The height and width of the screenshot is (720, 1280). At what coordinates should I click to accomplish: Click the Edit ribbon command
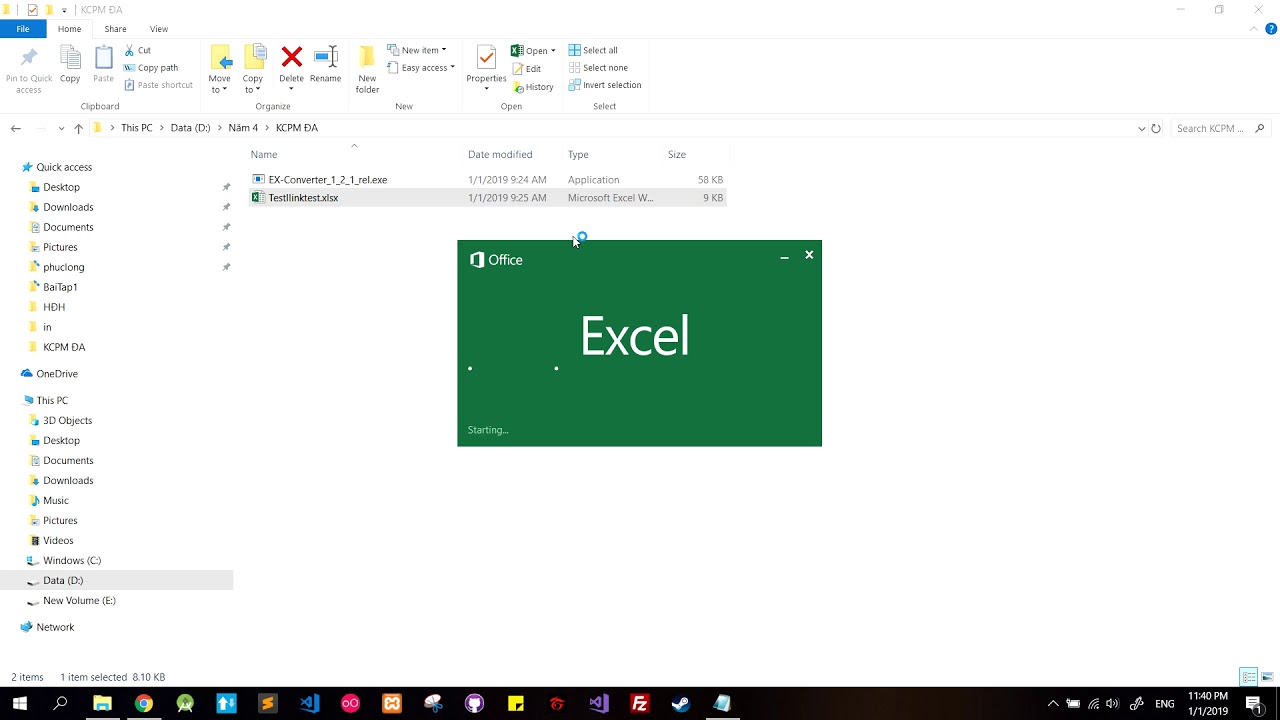click(x=527, y=69)
